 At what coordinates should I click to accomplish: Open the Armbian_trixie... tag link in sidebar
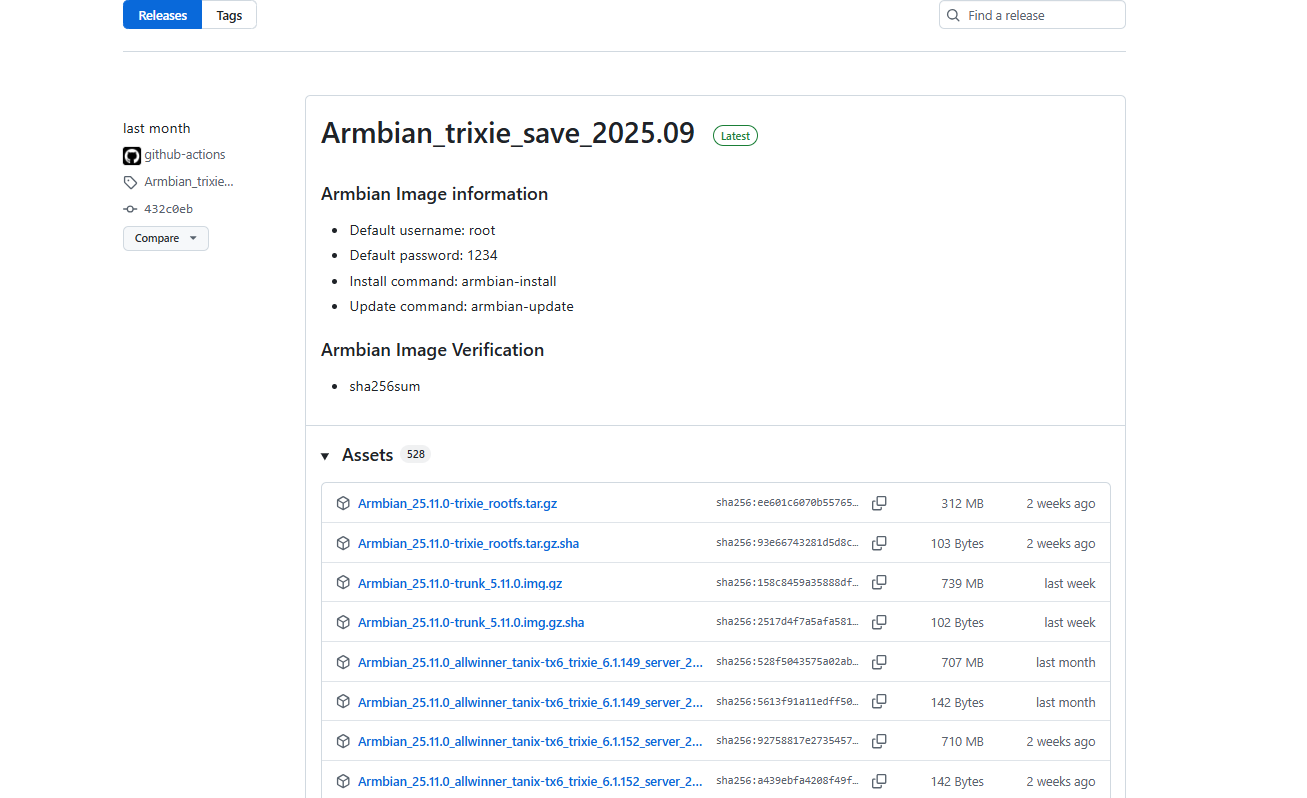(189, 182)
